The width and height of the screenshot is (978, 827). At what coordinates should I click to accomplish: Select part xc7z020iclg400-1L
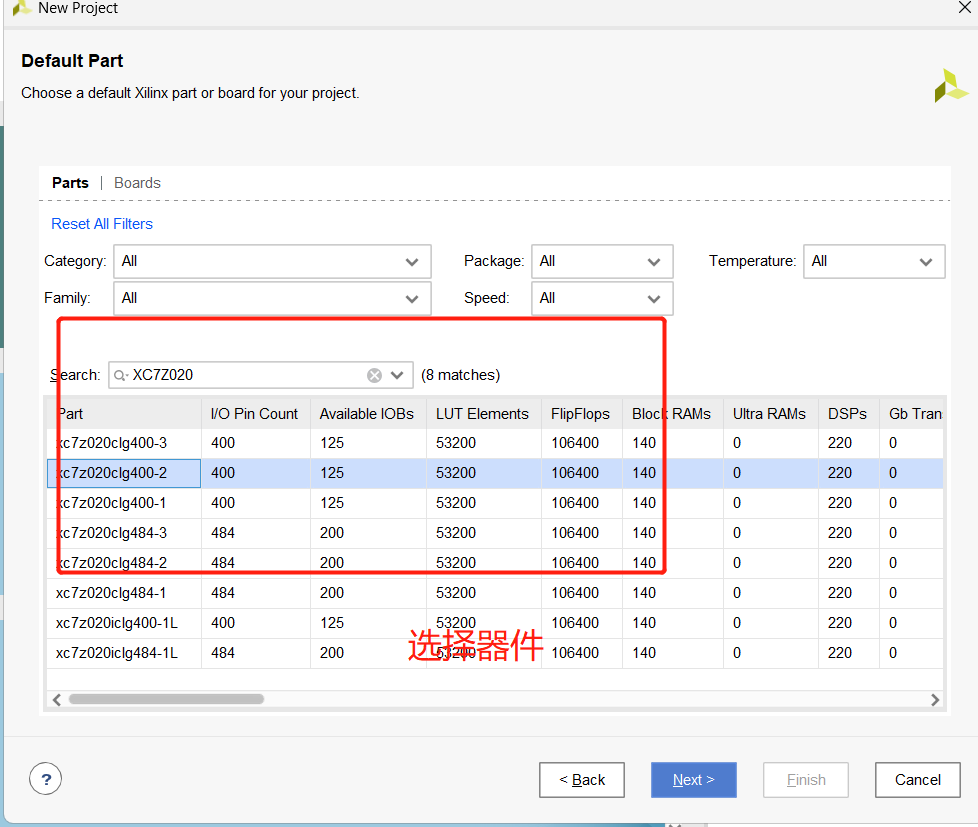click(495, 622)
